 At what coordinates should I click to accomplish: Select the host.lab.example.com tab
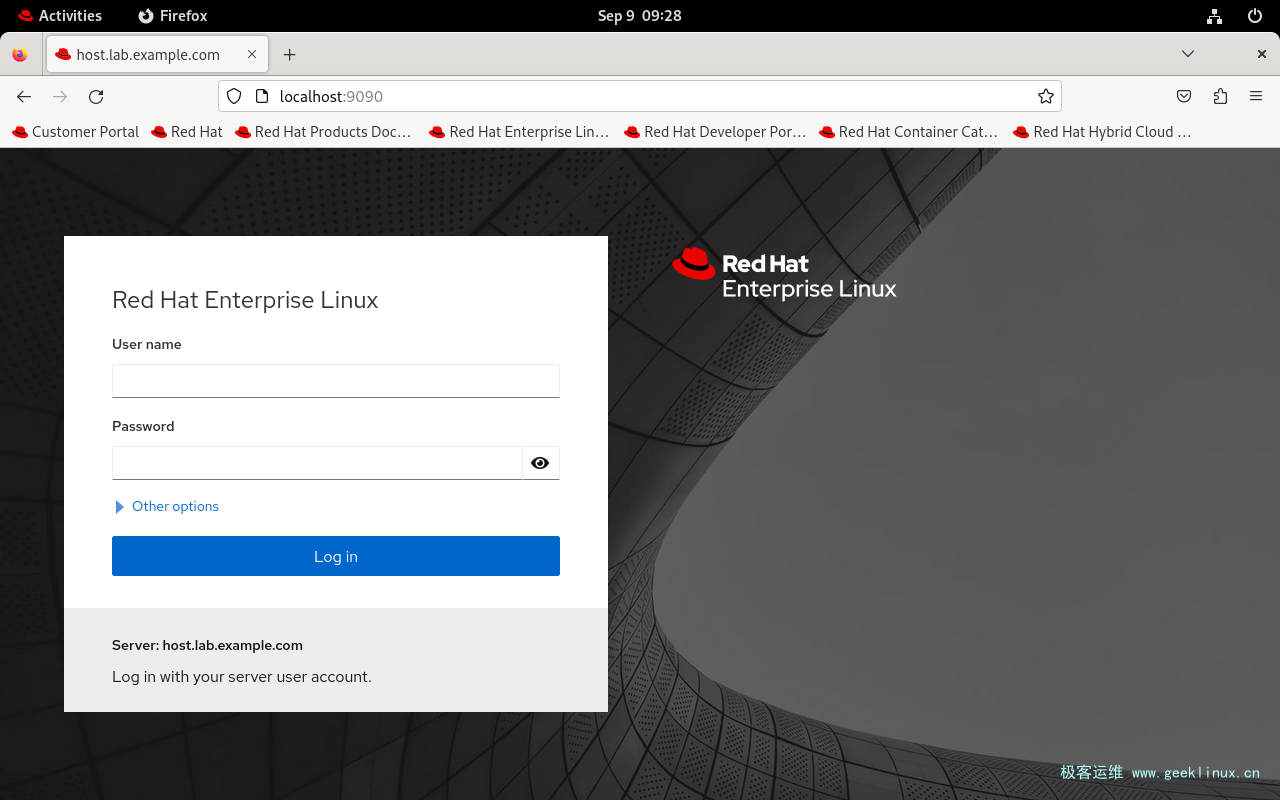pyautogui.click(x=157, y=55)
